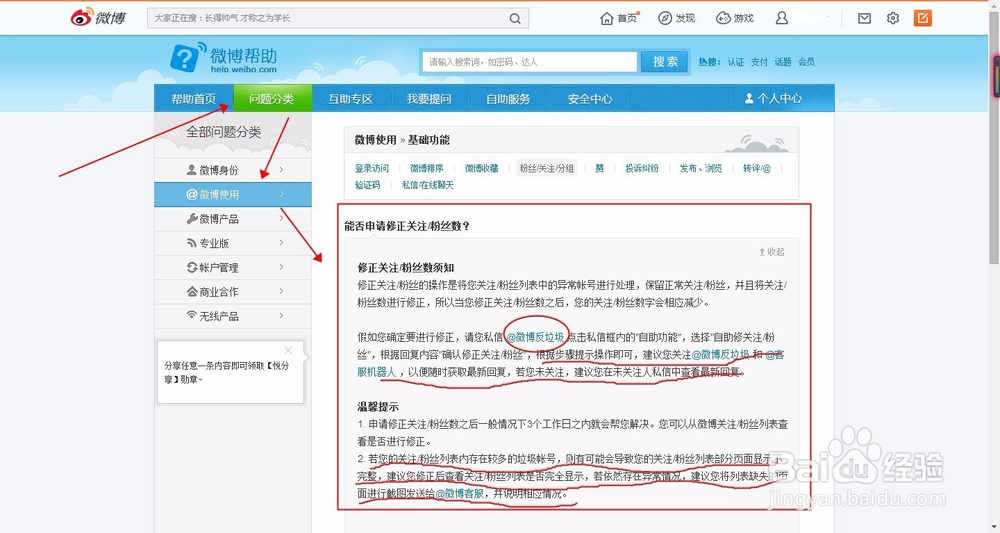Open the 微博排序 subcategory
This screenshot has width=1000, height=533.
coord(427,168)
